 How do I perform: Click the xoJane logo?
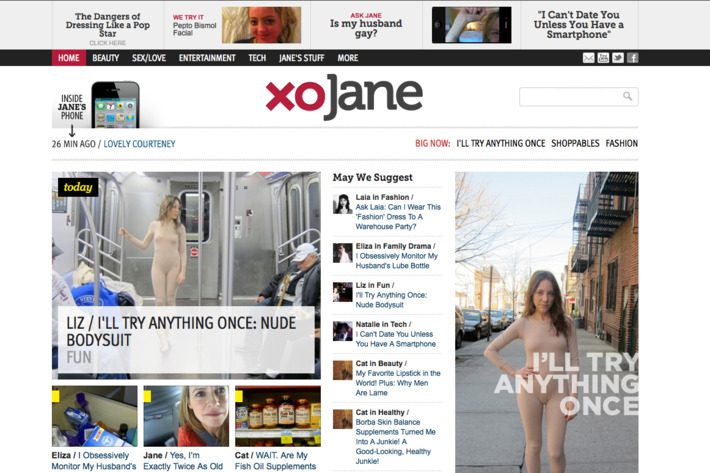click(344, 97)
